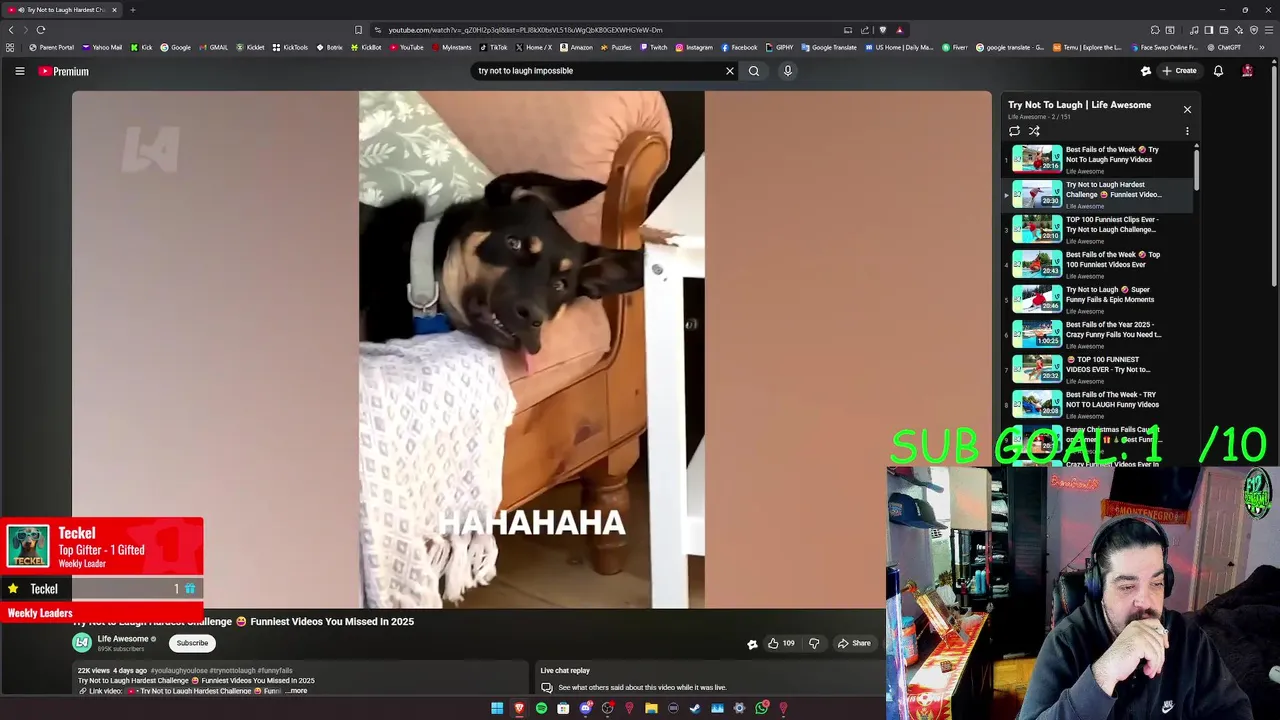Open the #youlaughyoulose hashtag link
The width and height of the screenshot is (1280, 720).
coord(179,671)
